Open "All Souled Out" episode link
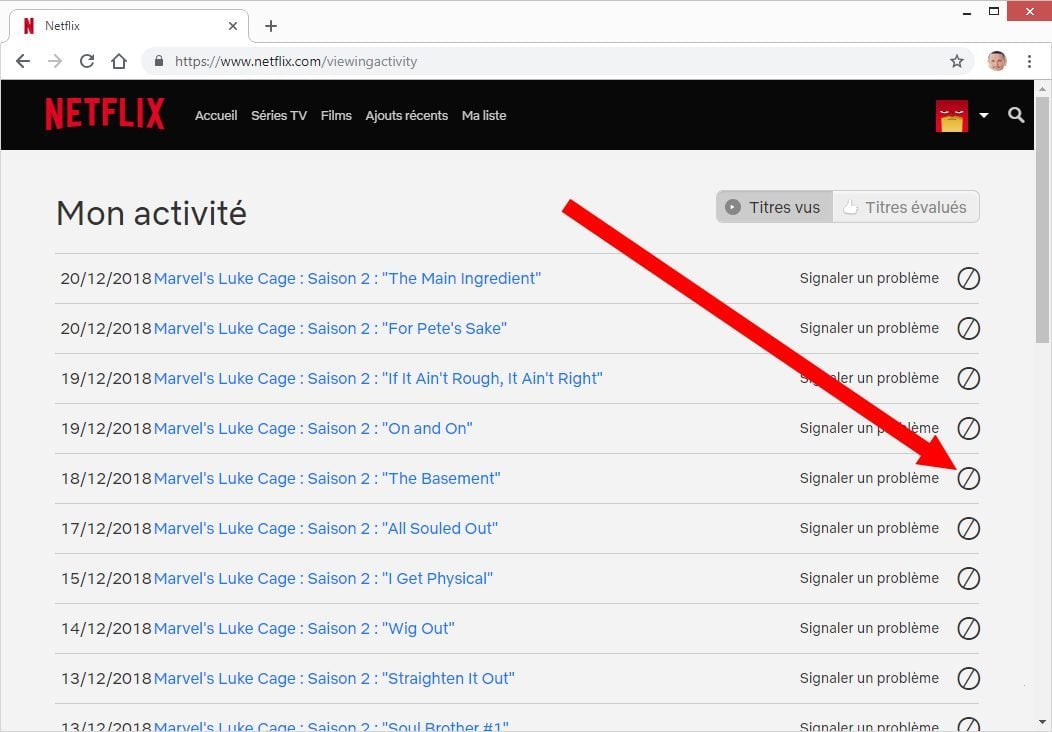 click(325, 528)
